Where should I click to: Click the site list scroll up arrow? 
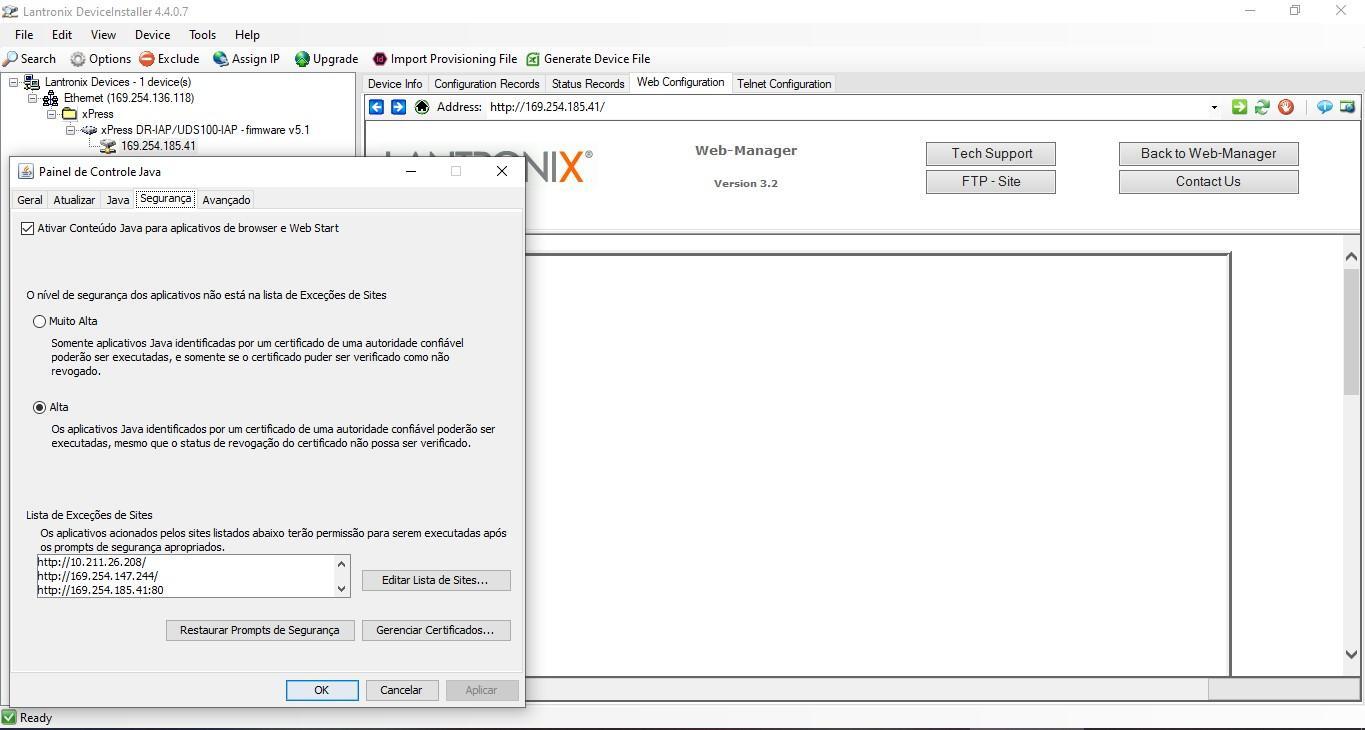(x=342, y=563)
